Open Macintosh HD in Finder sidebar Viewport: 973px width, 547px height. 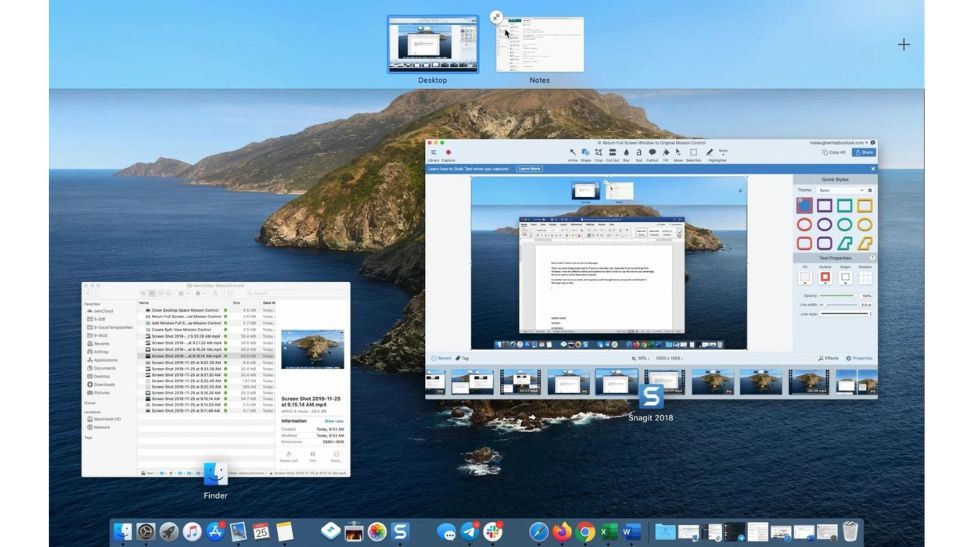104,419
